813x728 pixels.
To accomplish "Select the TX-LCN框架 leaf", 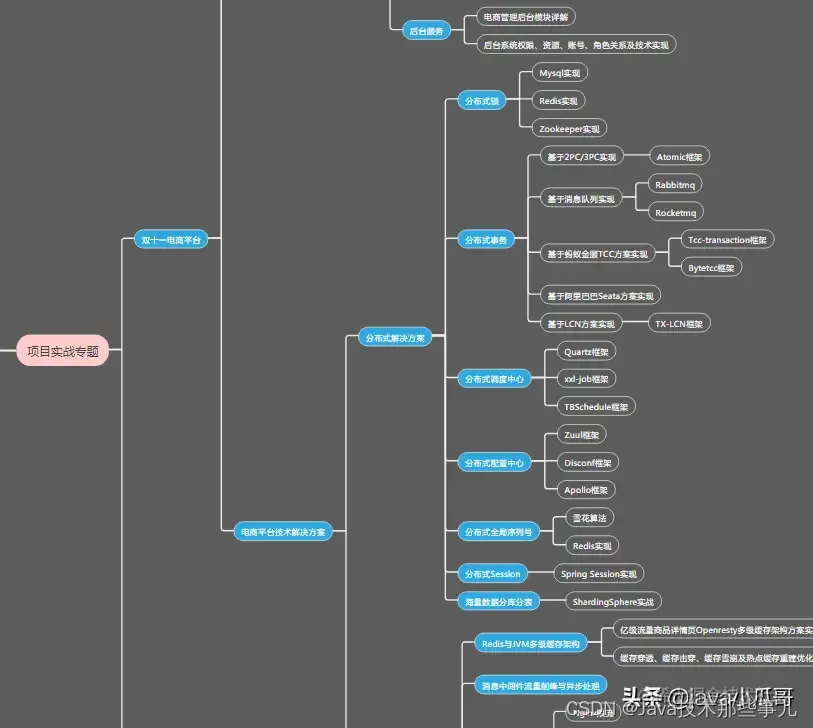I will pos(679,324).
